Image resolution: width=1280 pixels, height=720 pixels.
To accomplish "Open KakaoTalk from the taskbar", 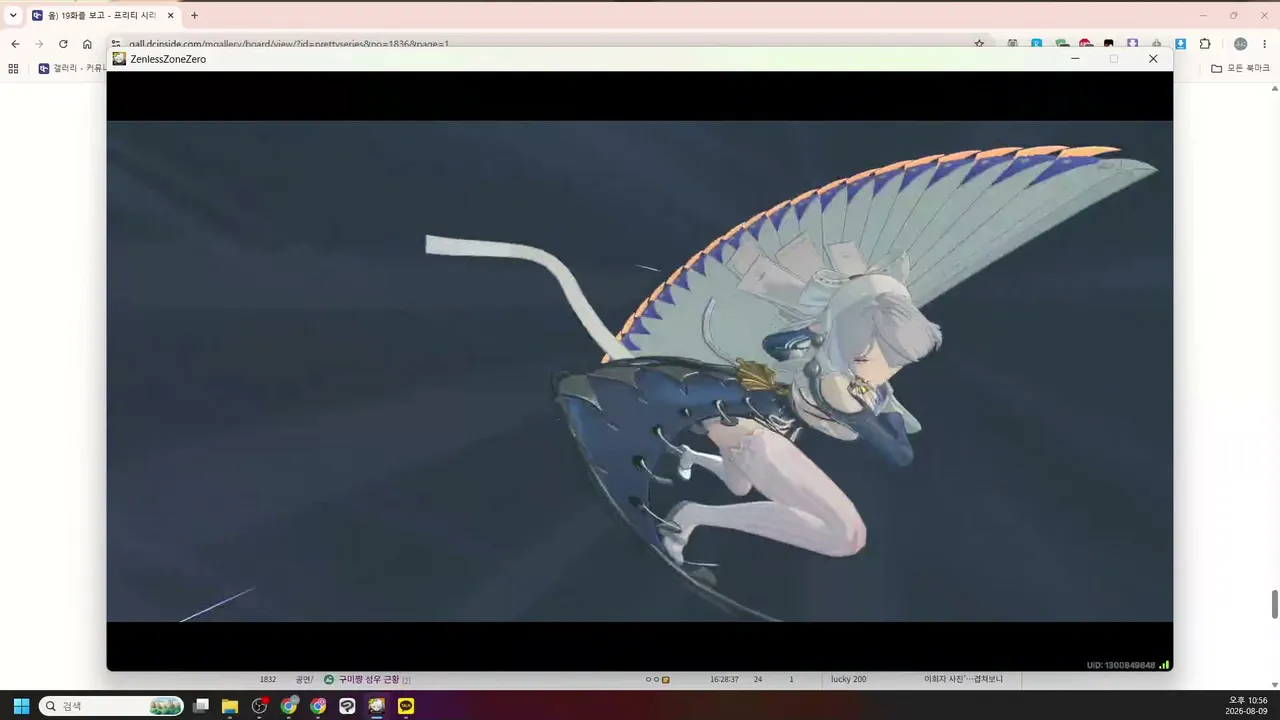I will click(406, 706).
